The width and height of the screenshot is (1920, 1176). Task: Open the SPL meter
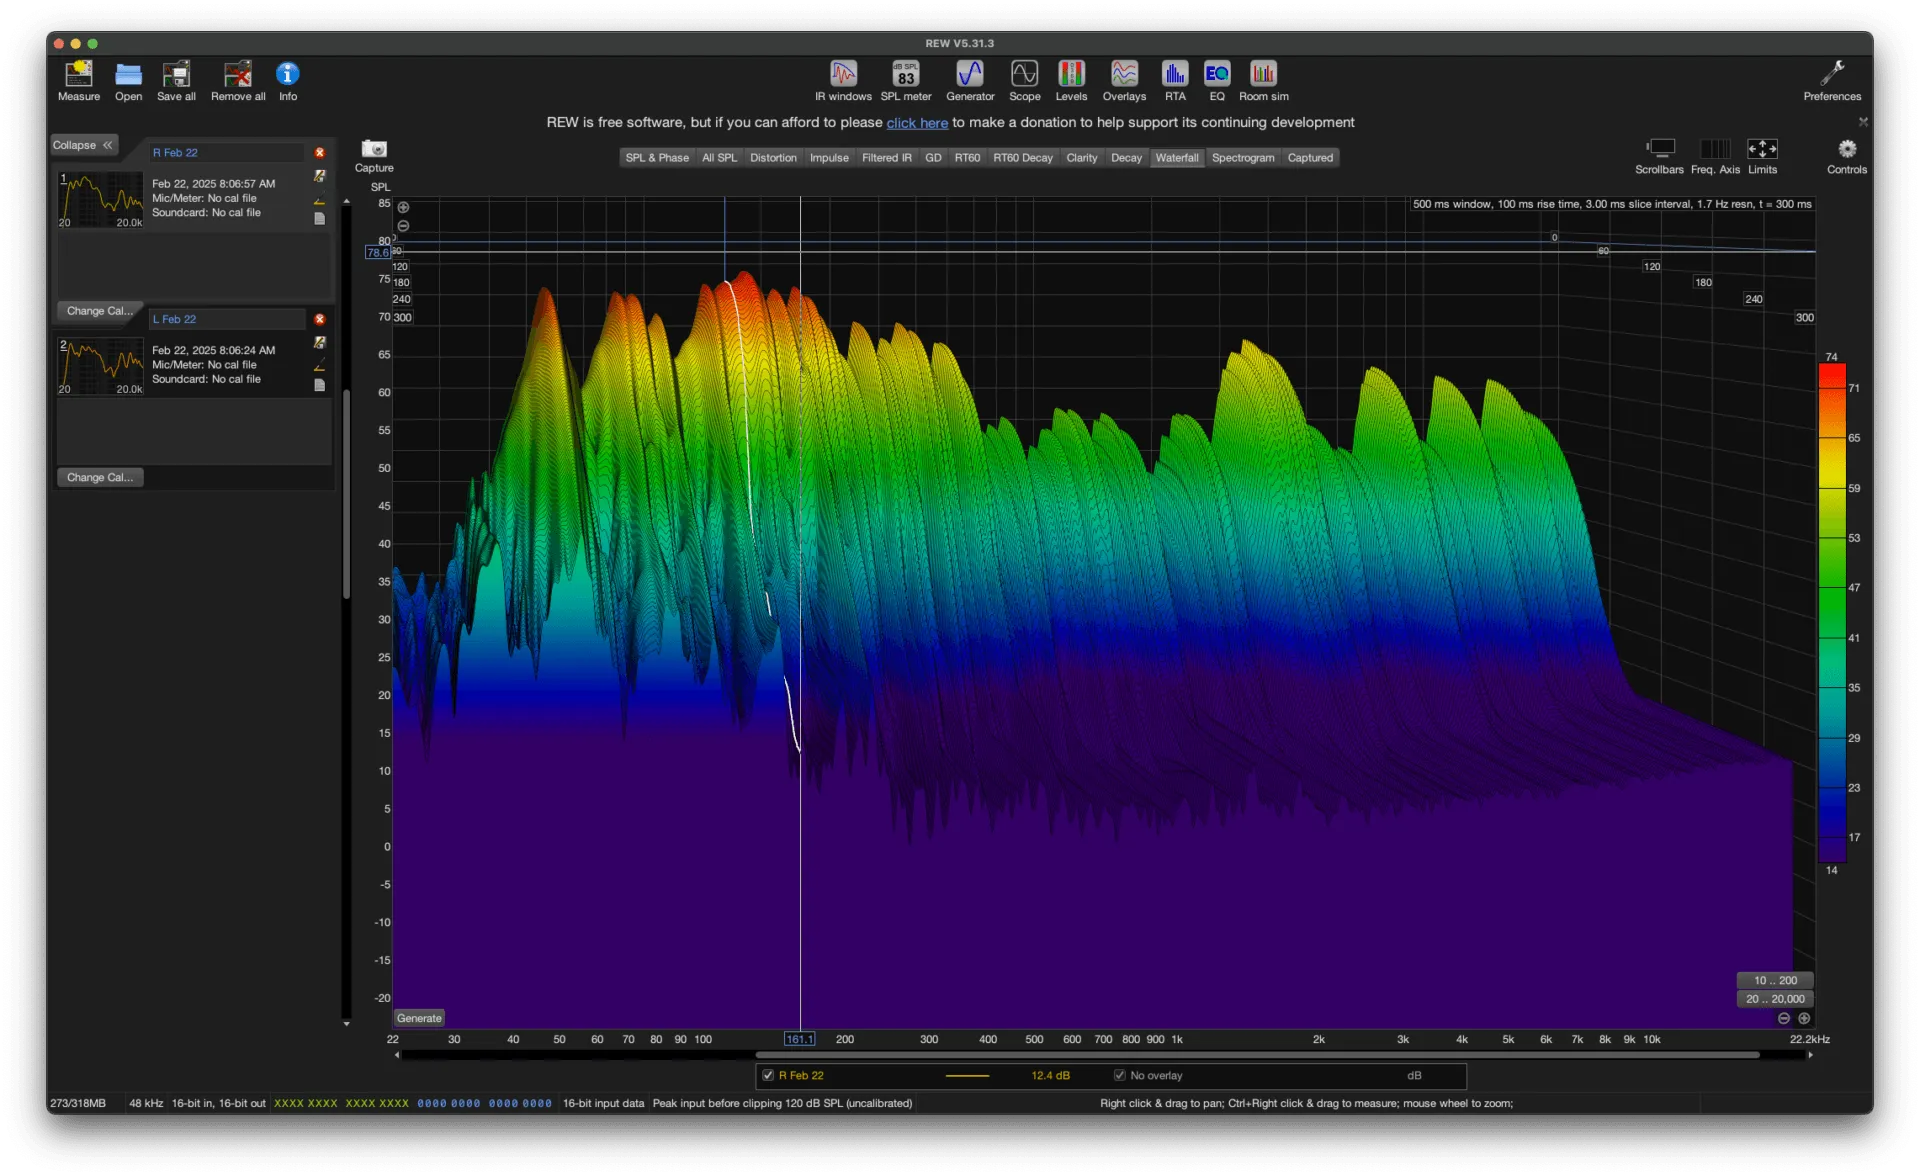coord(905,75)
